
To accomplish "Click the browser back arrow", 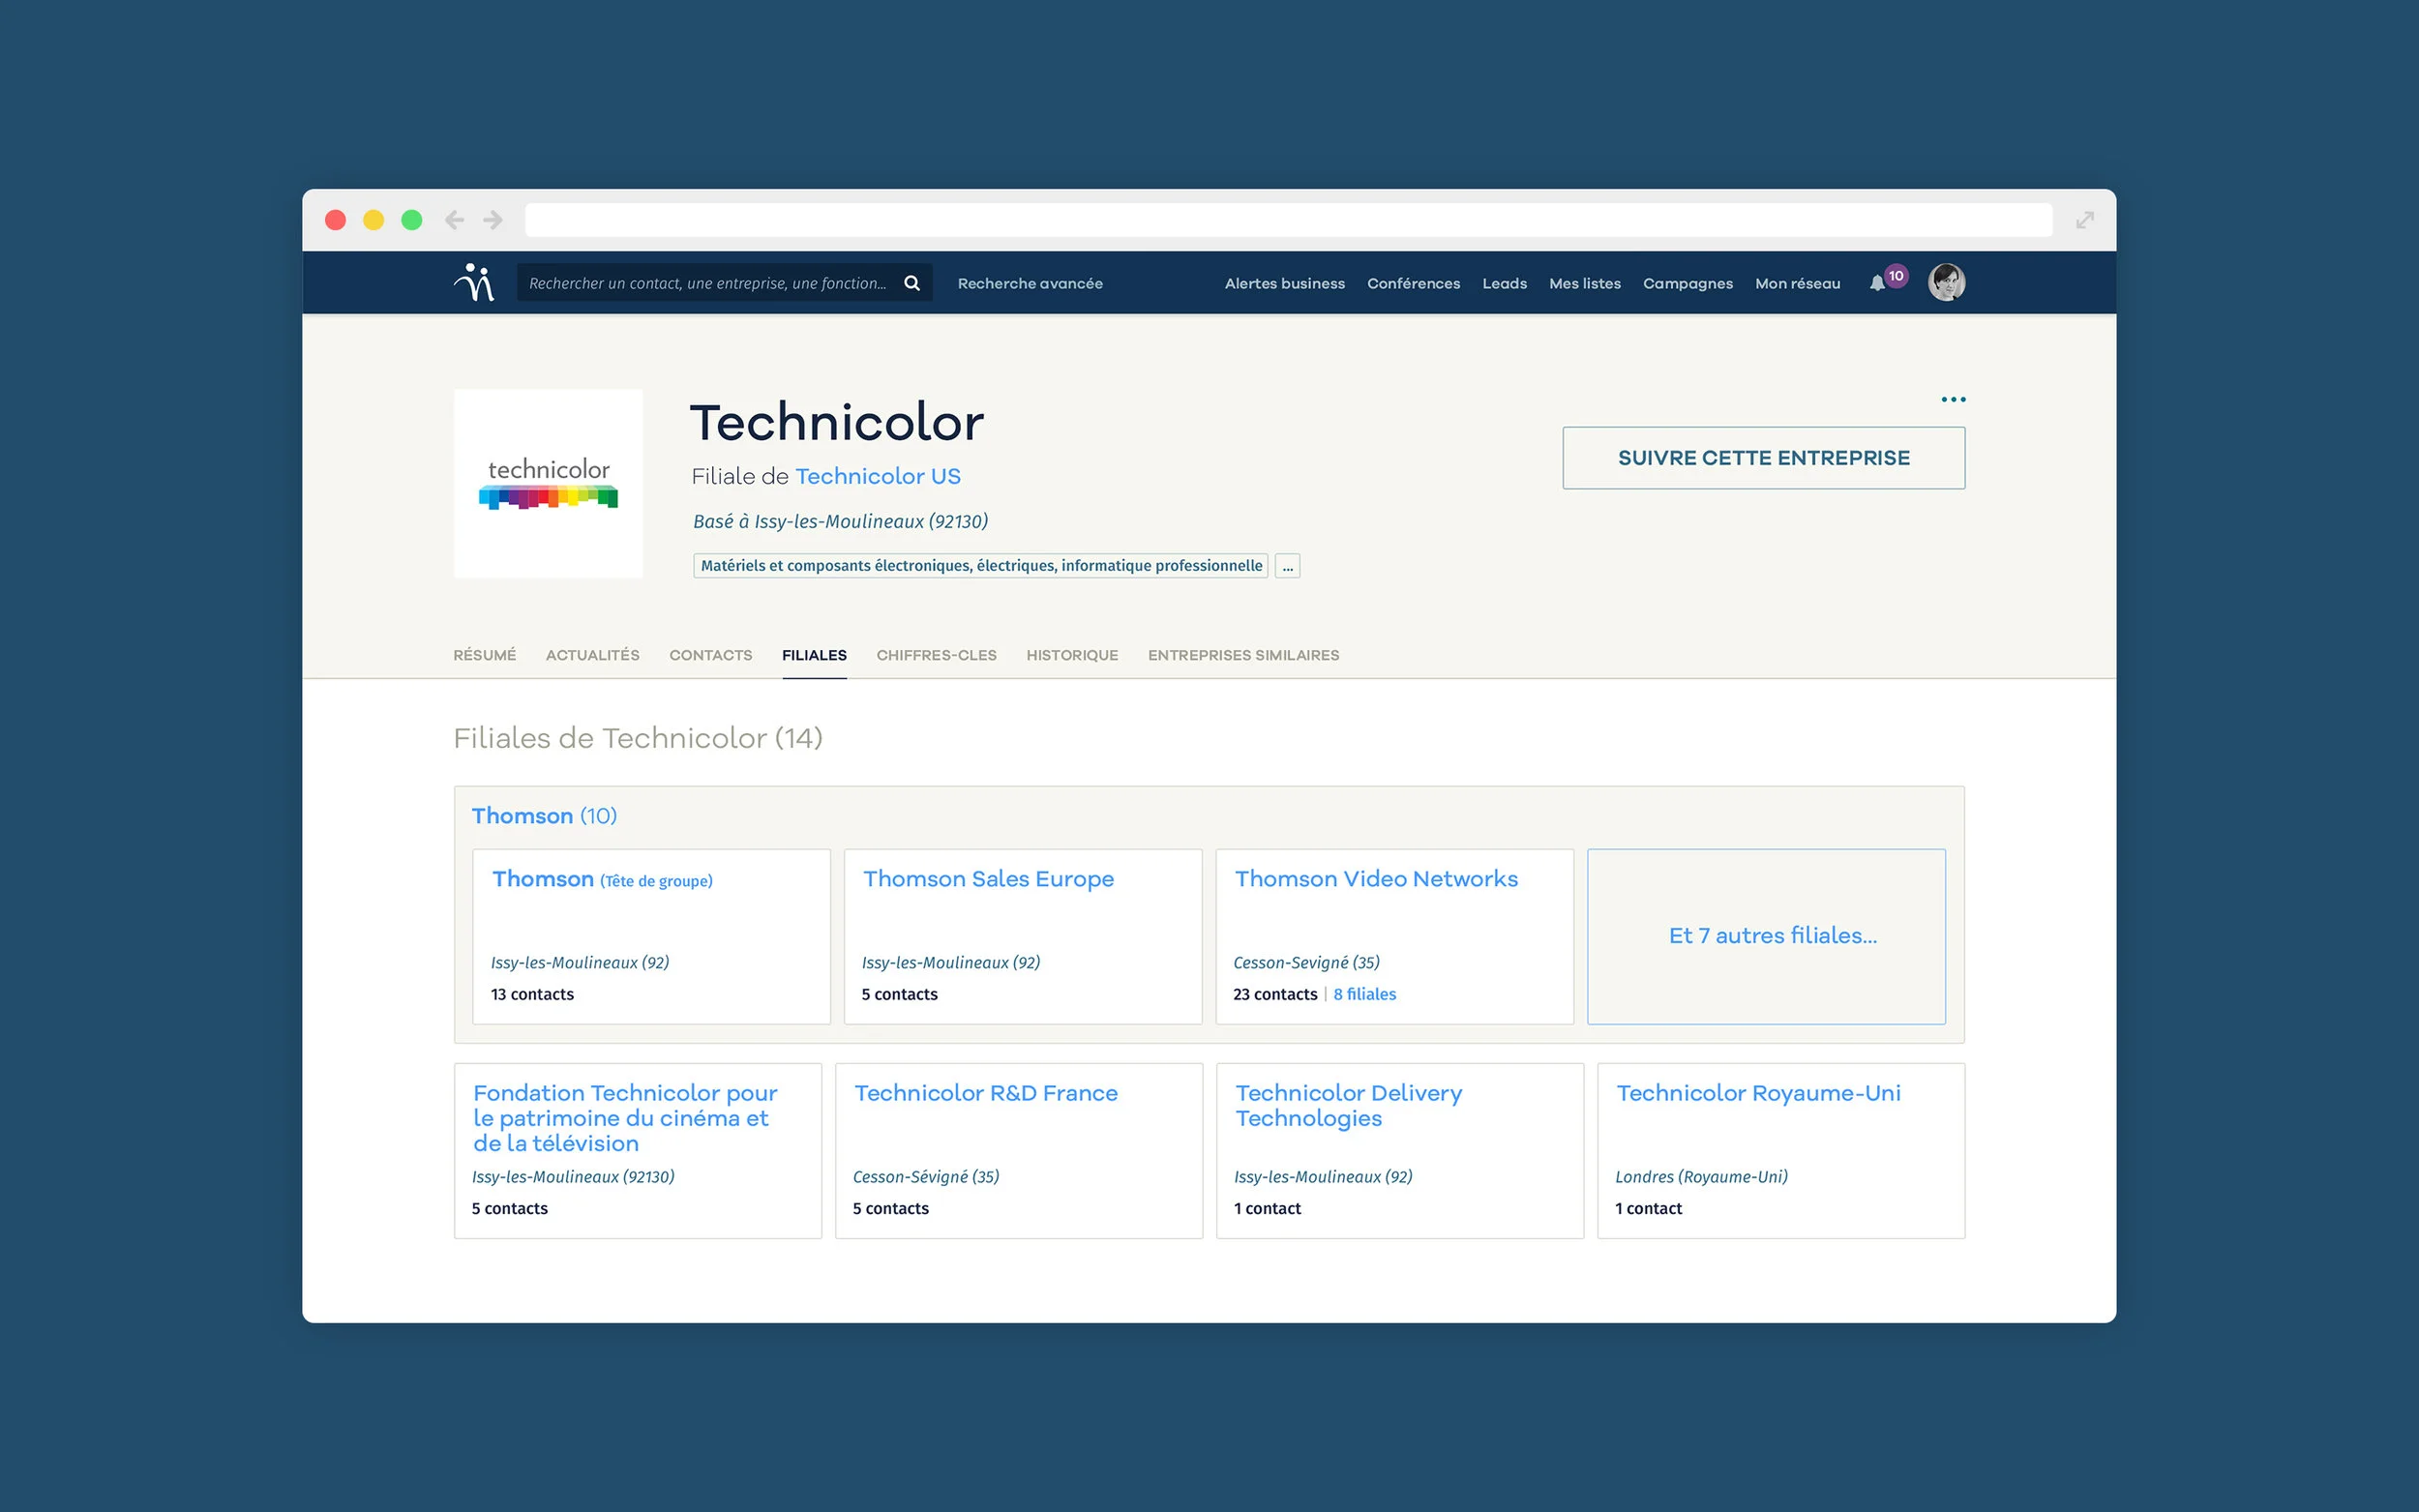I will point(454,220).
